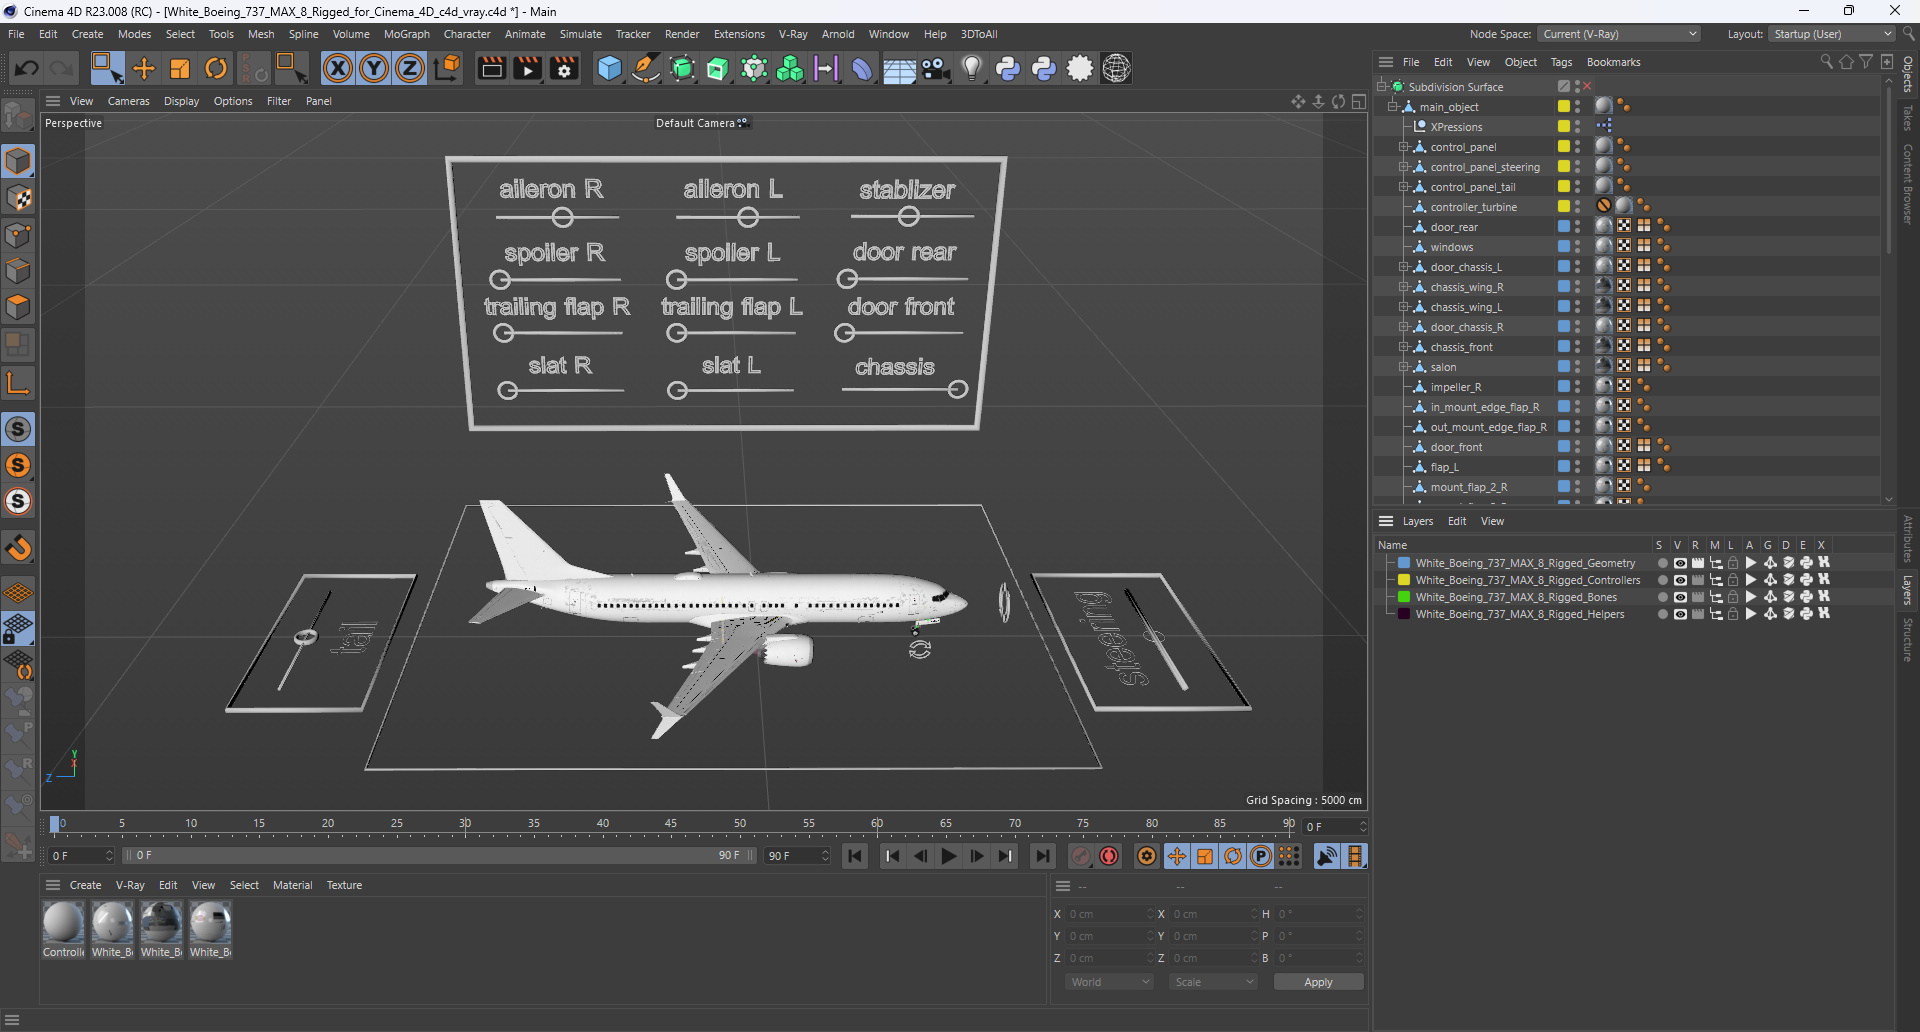Open the World coordinate system dropdown
Image resolution: width=1920 pixels, height=1032 pixels.
pos(1110,982)
